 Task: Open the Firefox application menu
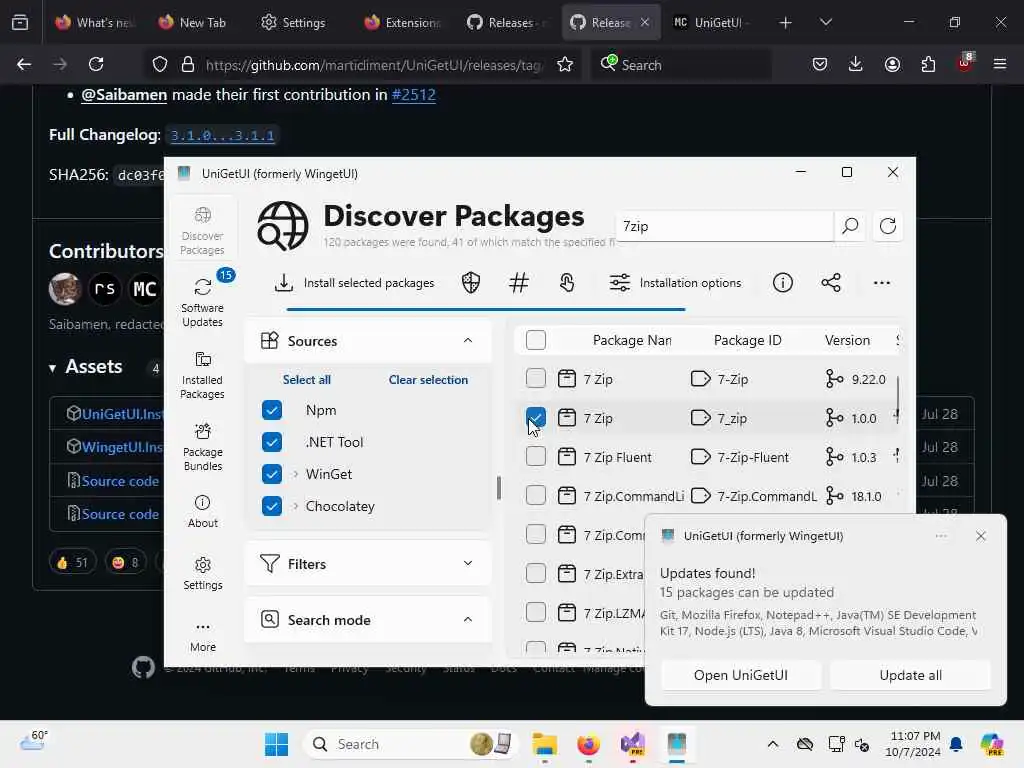[1000, 64]
